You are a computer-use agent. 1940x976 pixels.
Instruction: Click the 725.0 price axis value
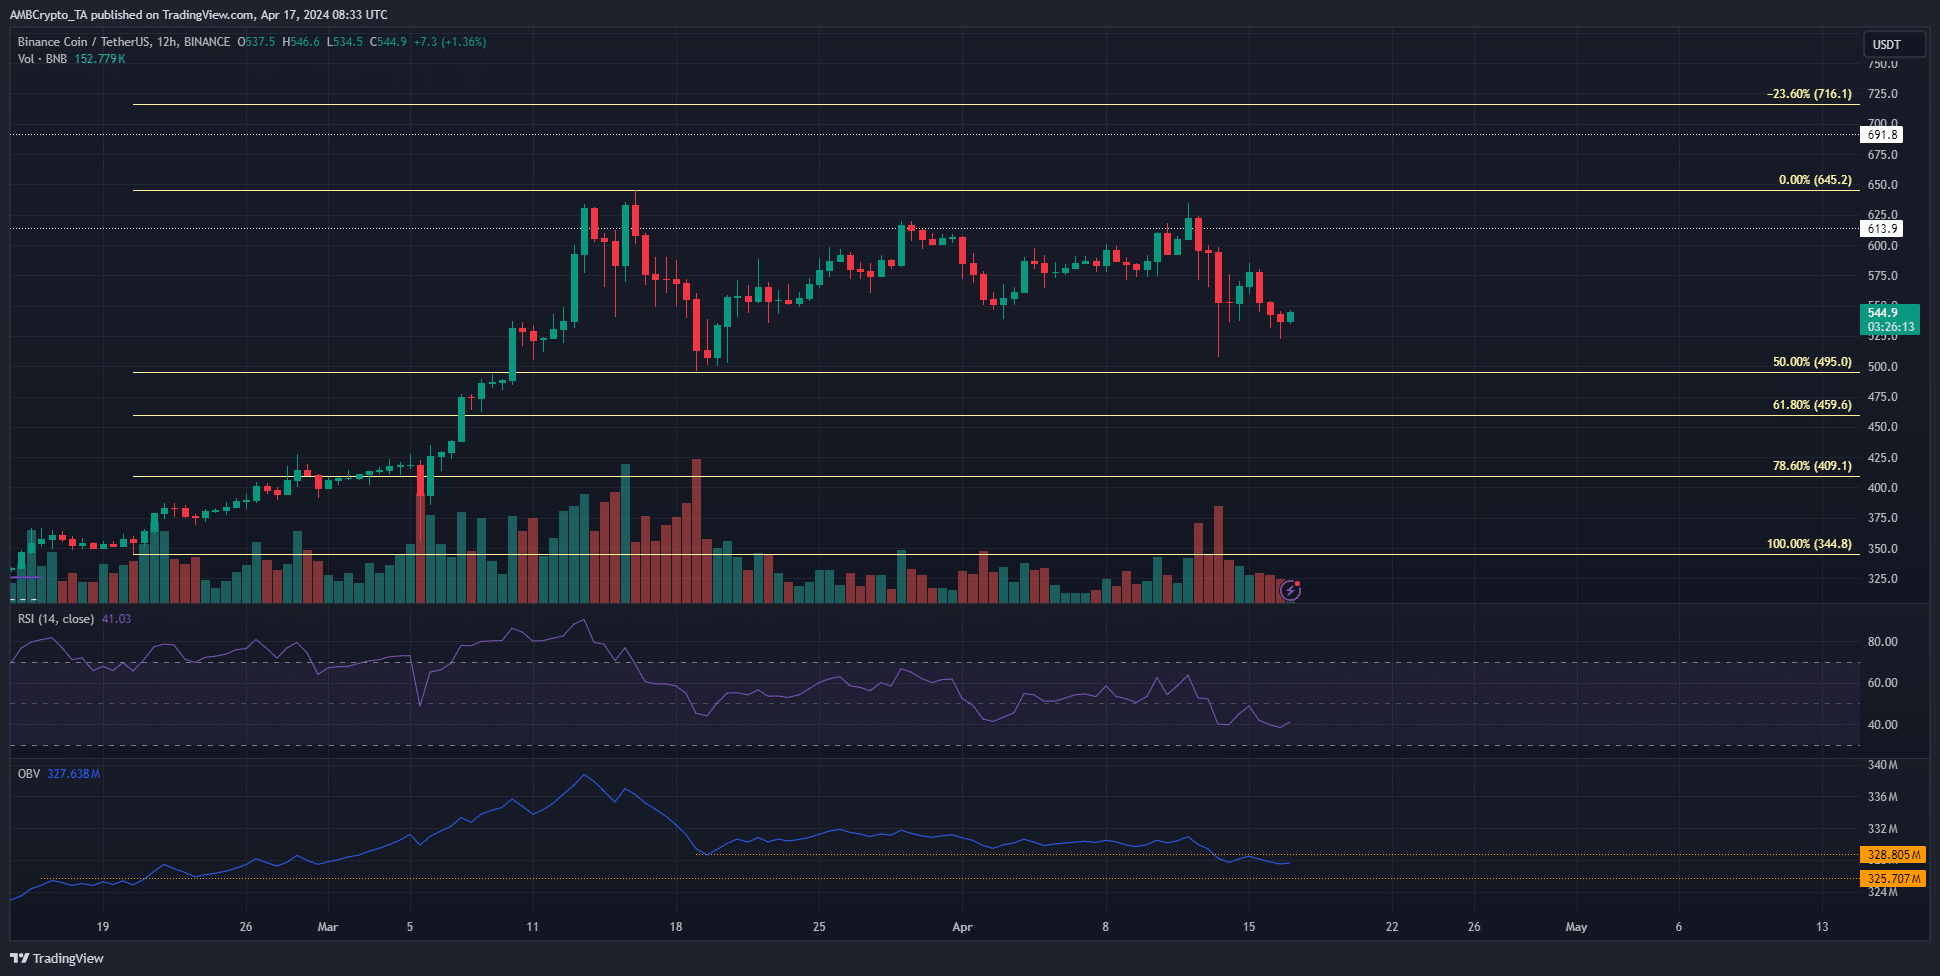pyautogui.click(x=1882, y=94)
